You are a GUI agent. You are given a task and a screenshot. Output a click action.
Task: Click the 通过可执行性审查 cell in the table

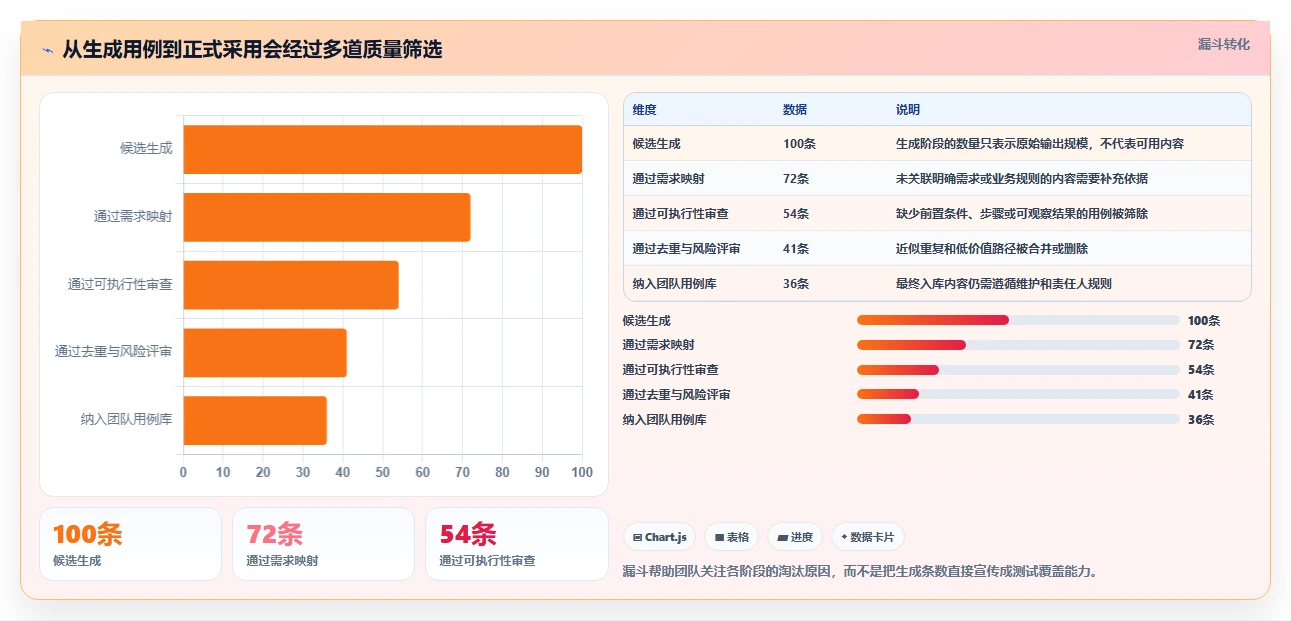pyautogui.click(x=681, y=214)
